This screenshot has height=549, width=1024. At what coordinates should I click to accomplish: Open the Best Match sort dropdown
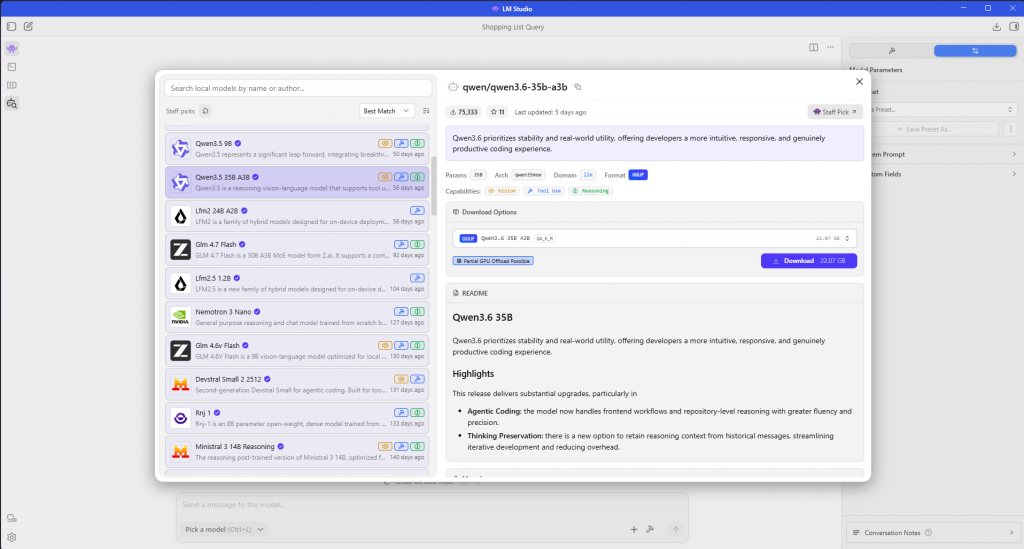388,111
